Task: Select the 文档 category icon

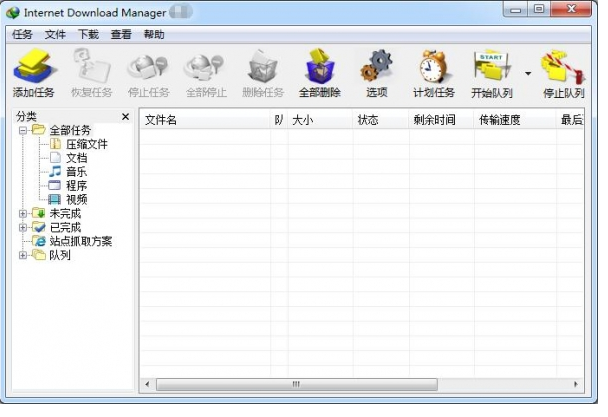Action: [x=55, y=157]
